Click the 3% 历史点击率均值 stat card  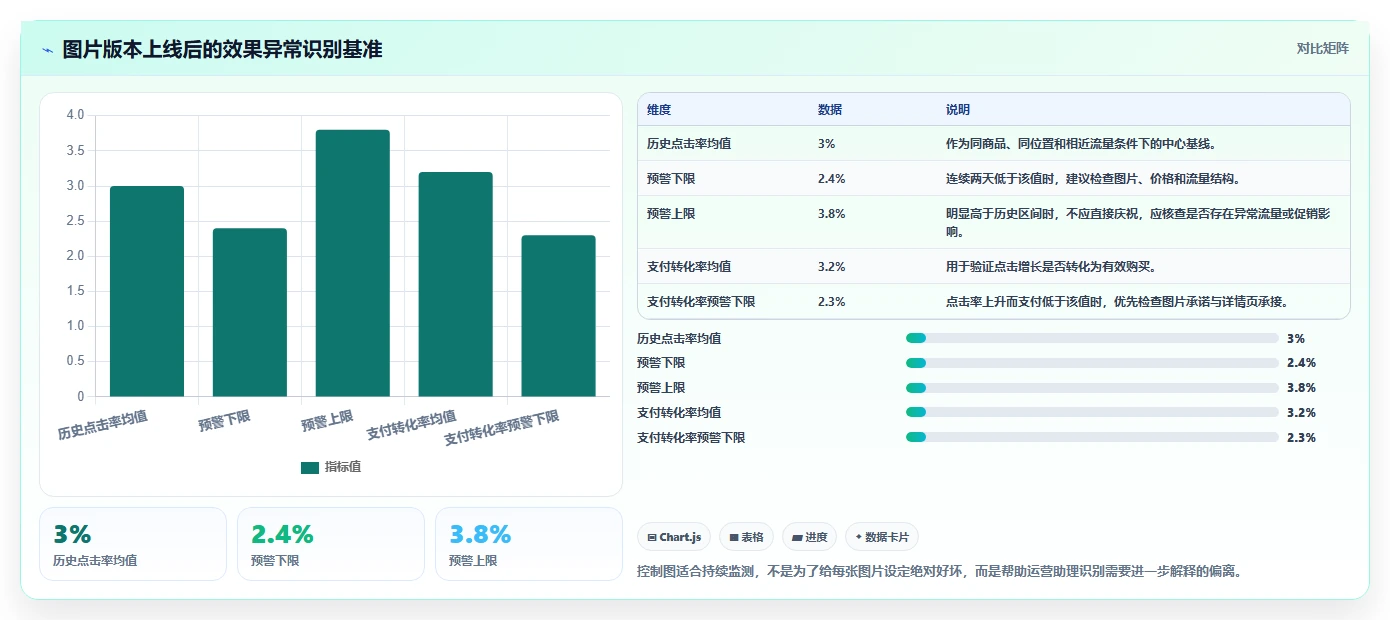click(x=133, y=544)
